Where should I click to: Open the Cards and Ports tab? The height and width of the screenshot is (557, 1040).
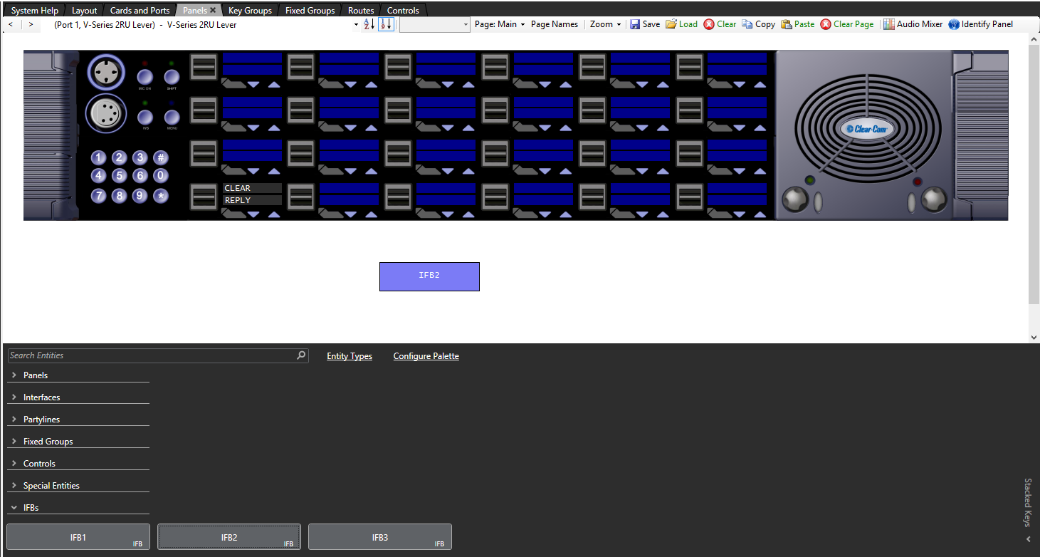[x=139, y=10]
